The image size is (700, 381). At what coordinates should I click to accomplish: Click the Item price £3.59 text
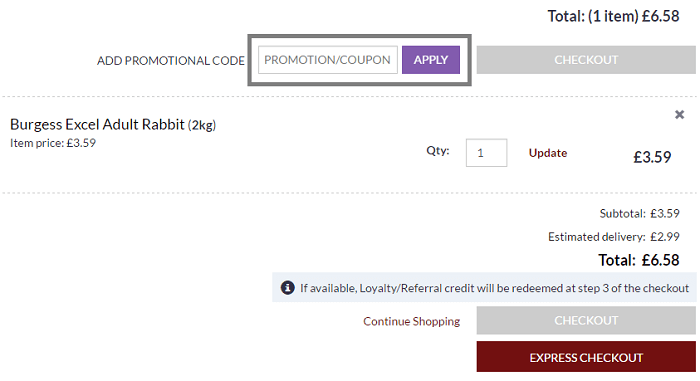tap(53, 143)
